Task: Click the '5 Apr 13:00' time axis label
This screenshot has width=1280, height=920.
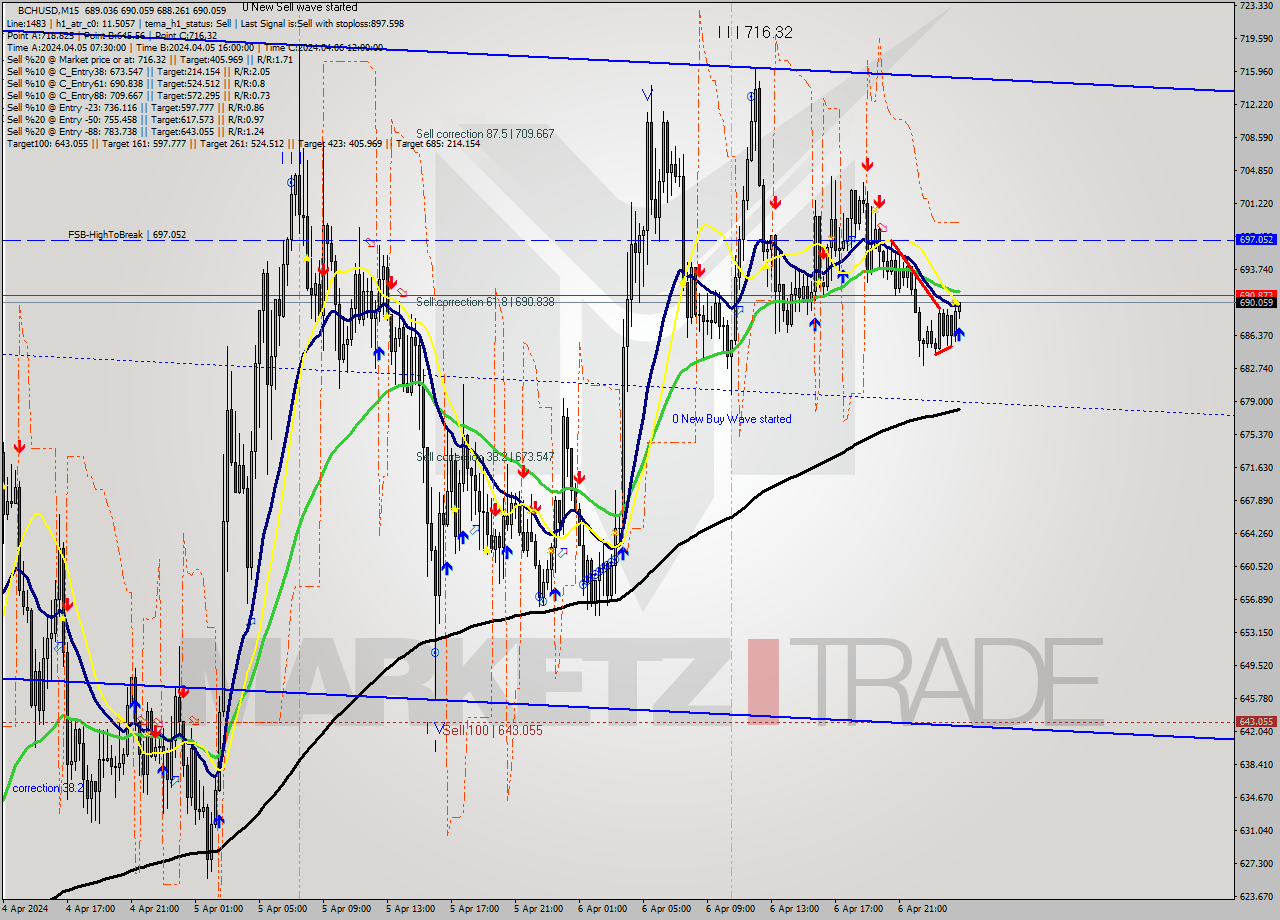Action: coord(411,910)
